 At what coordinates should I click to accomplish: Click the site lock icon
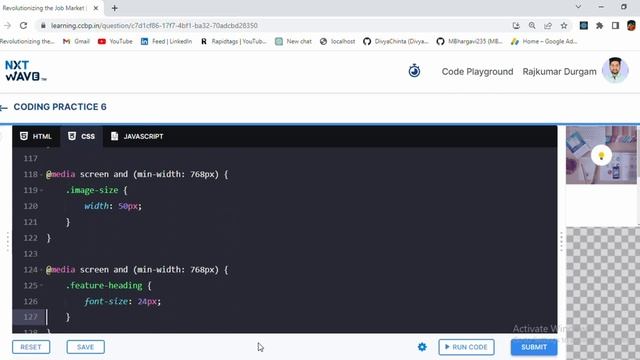pos(43,25)
